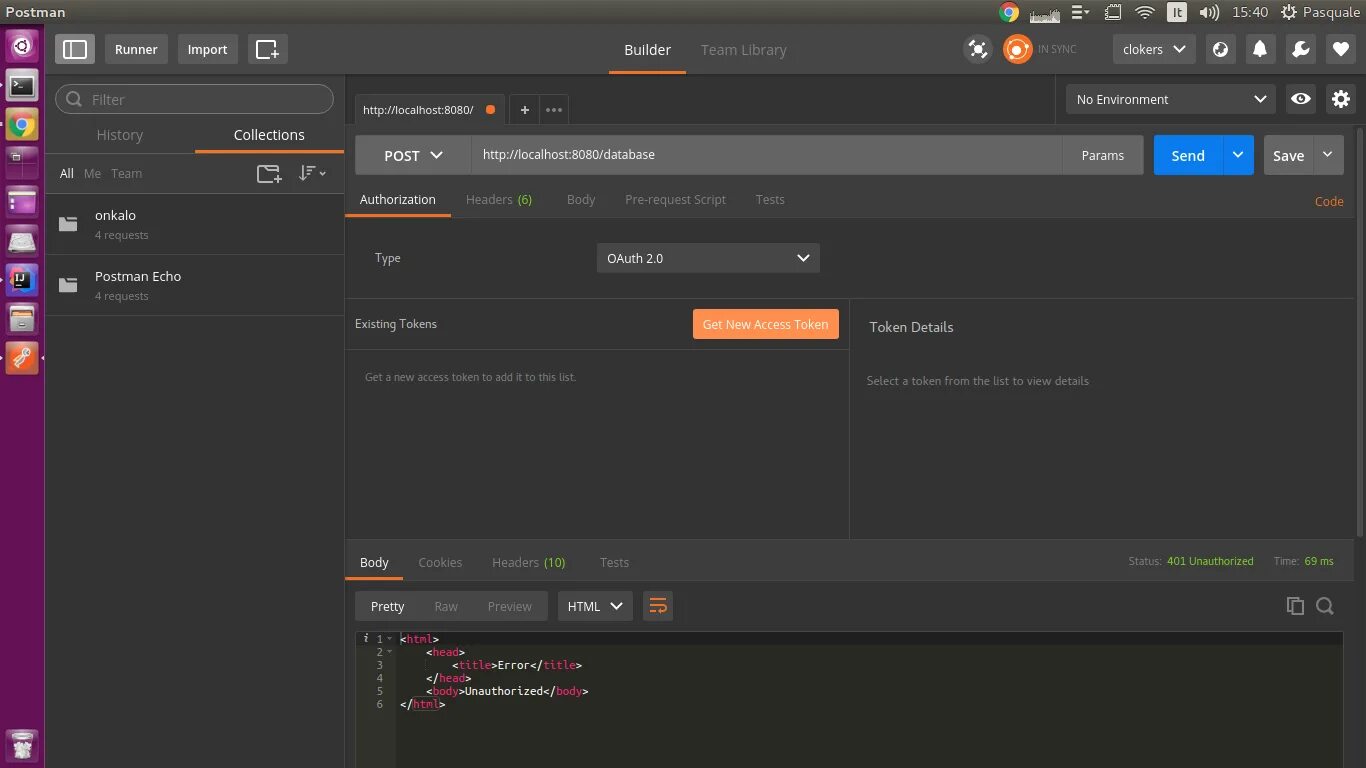1366x768 pixels.
Task: Open the request Tests tab
Action: [770, 199]
